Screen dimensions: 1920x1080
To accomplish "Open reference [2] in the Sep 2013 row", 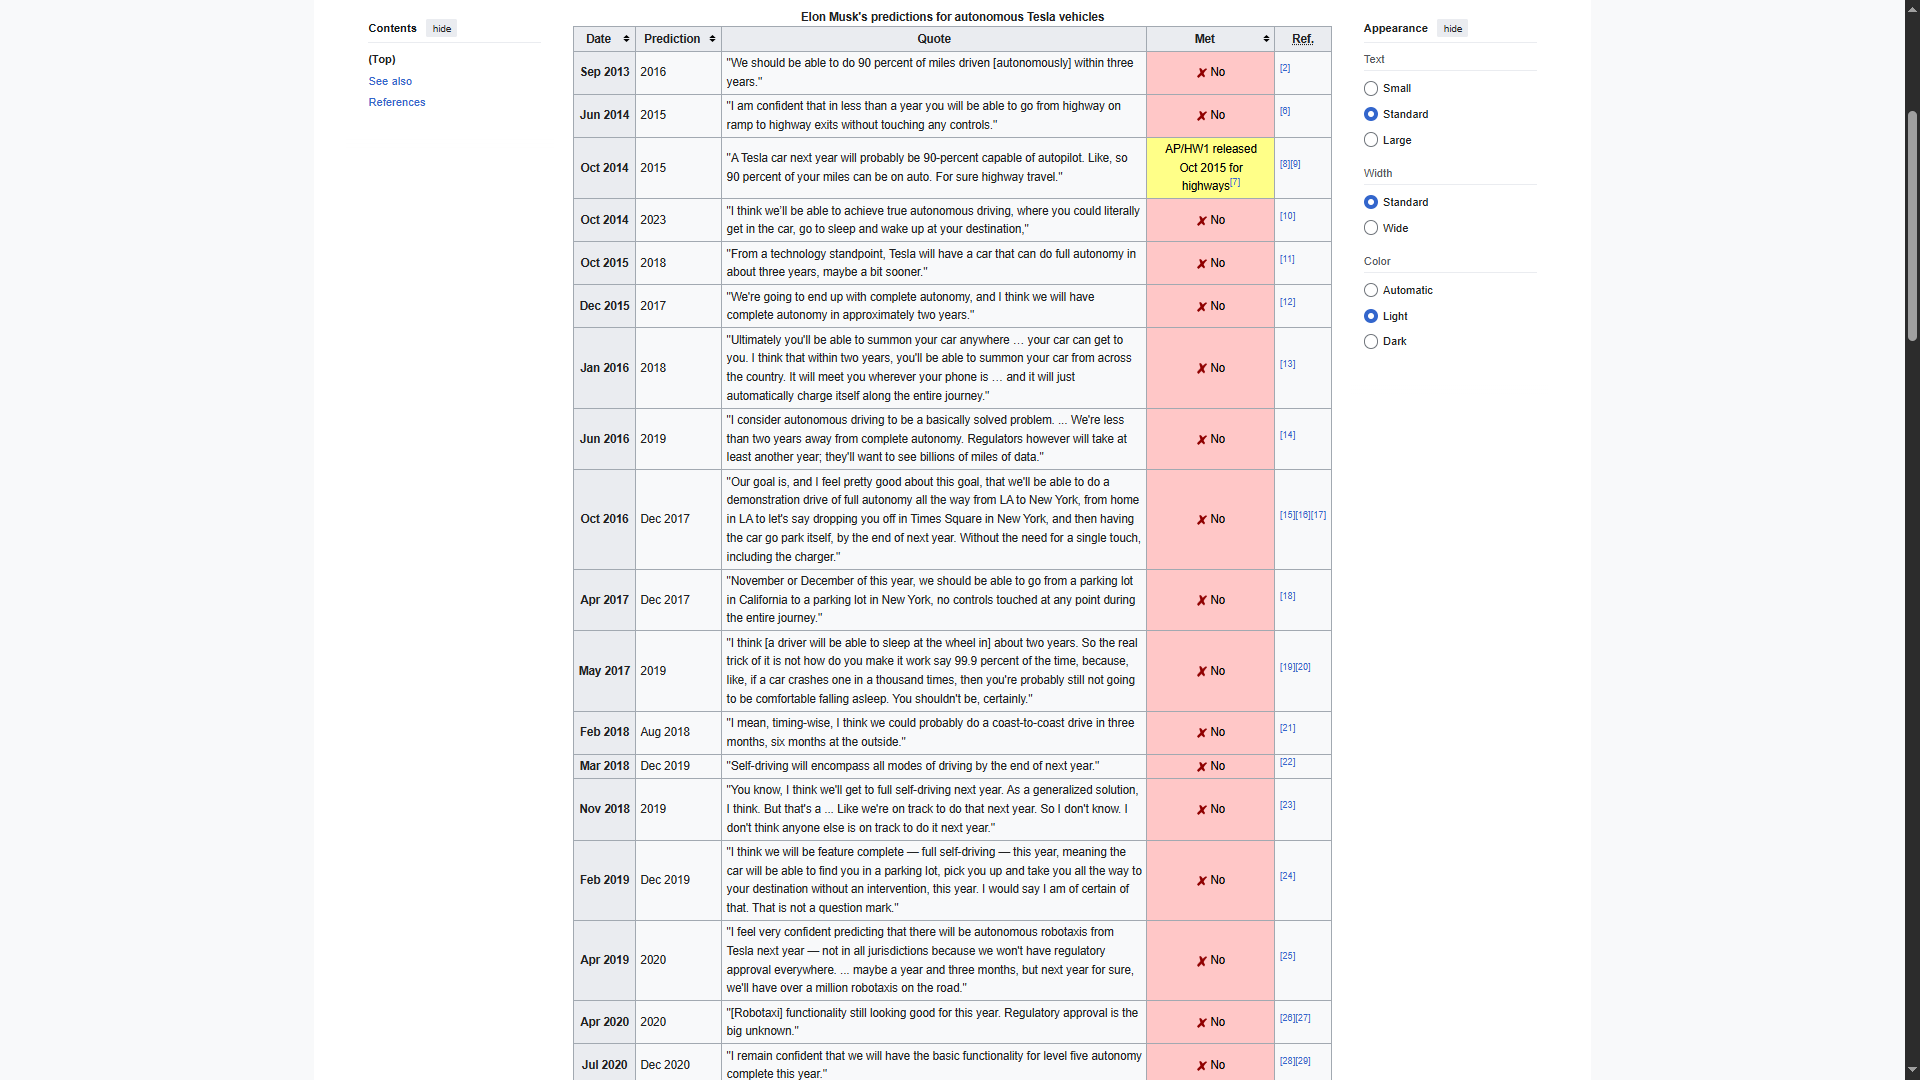I will pos(1285,69).
